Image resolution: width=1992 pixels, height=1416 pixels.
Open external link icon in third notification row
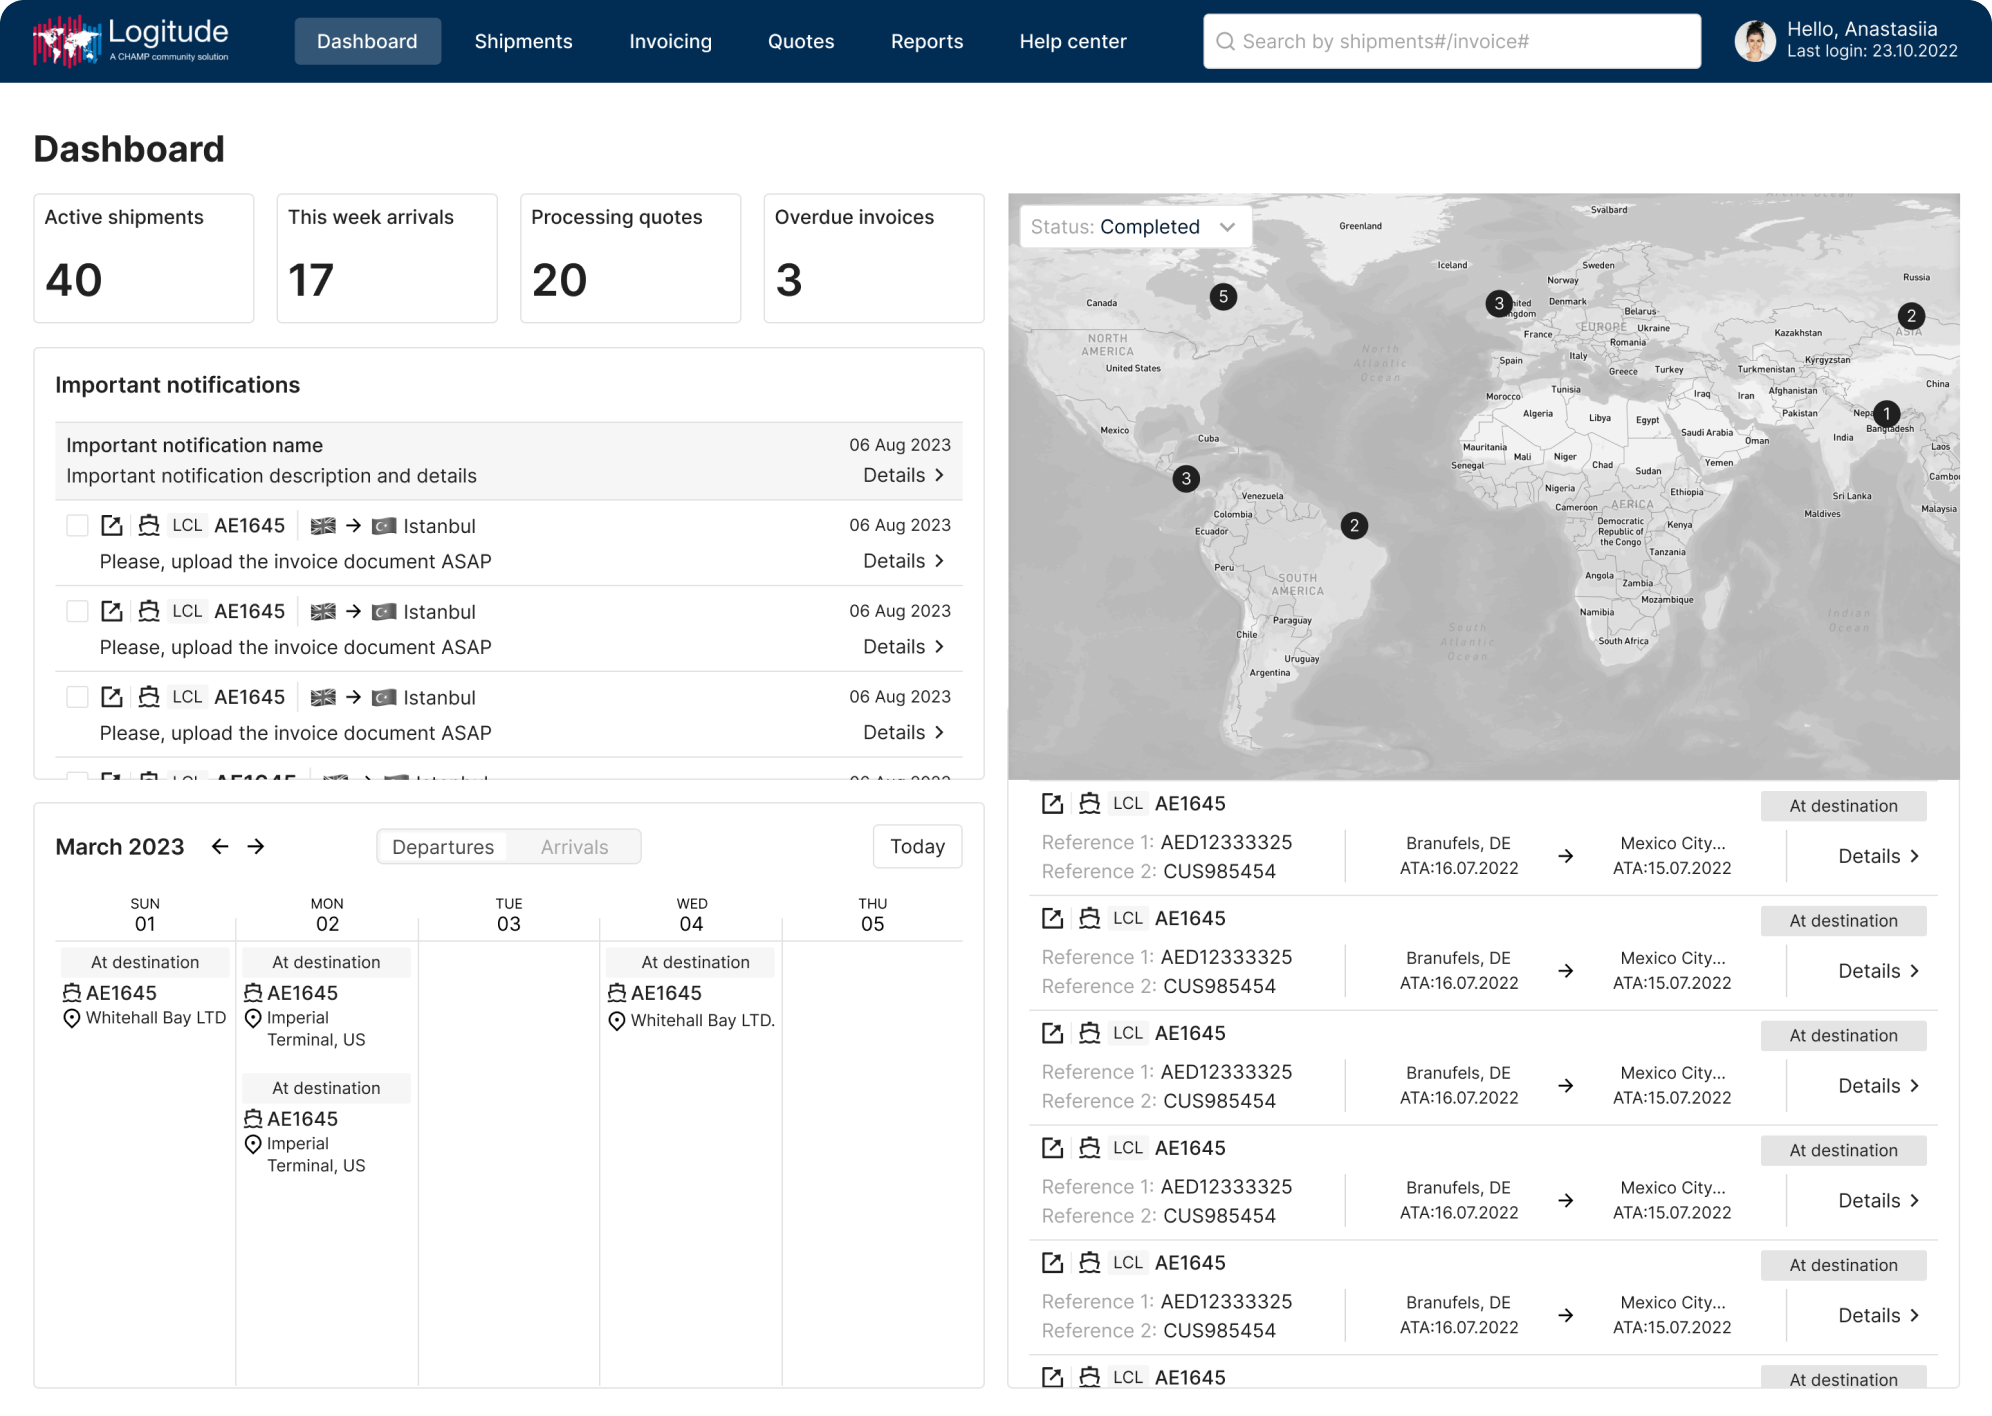click(112, 697)
